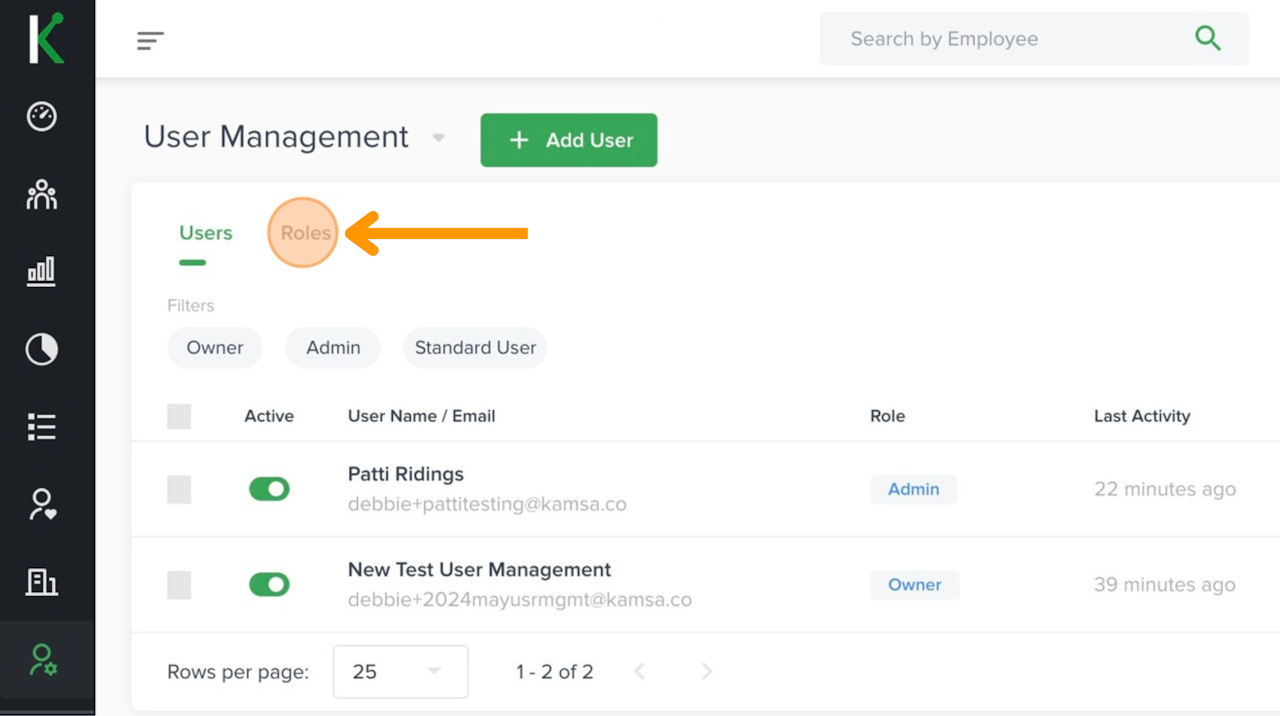This screenshot has height=716, width=1280.
Task: Select all users with header checkbox
Action: pyautogui.click(x=179, y=416)
